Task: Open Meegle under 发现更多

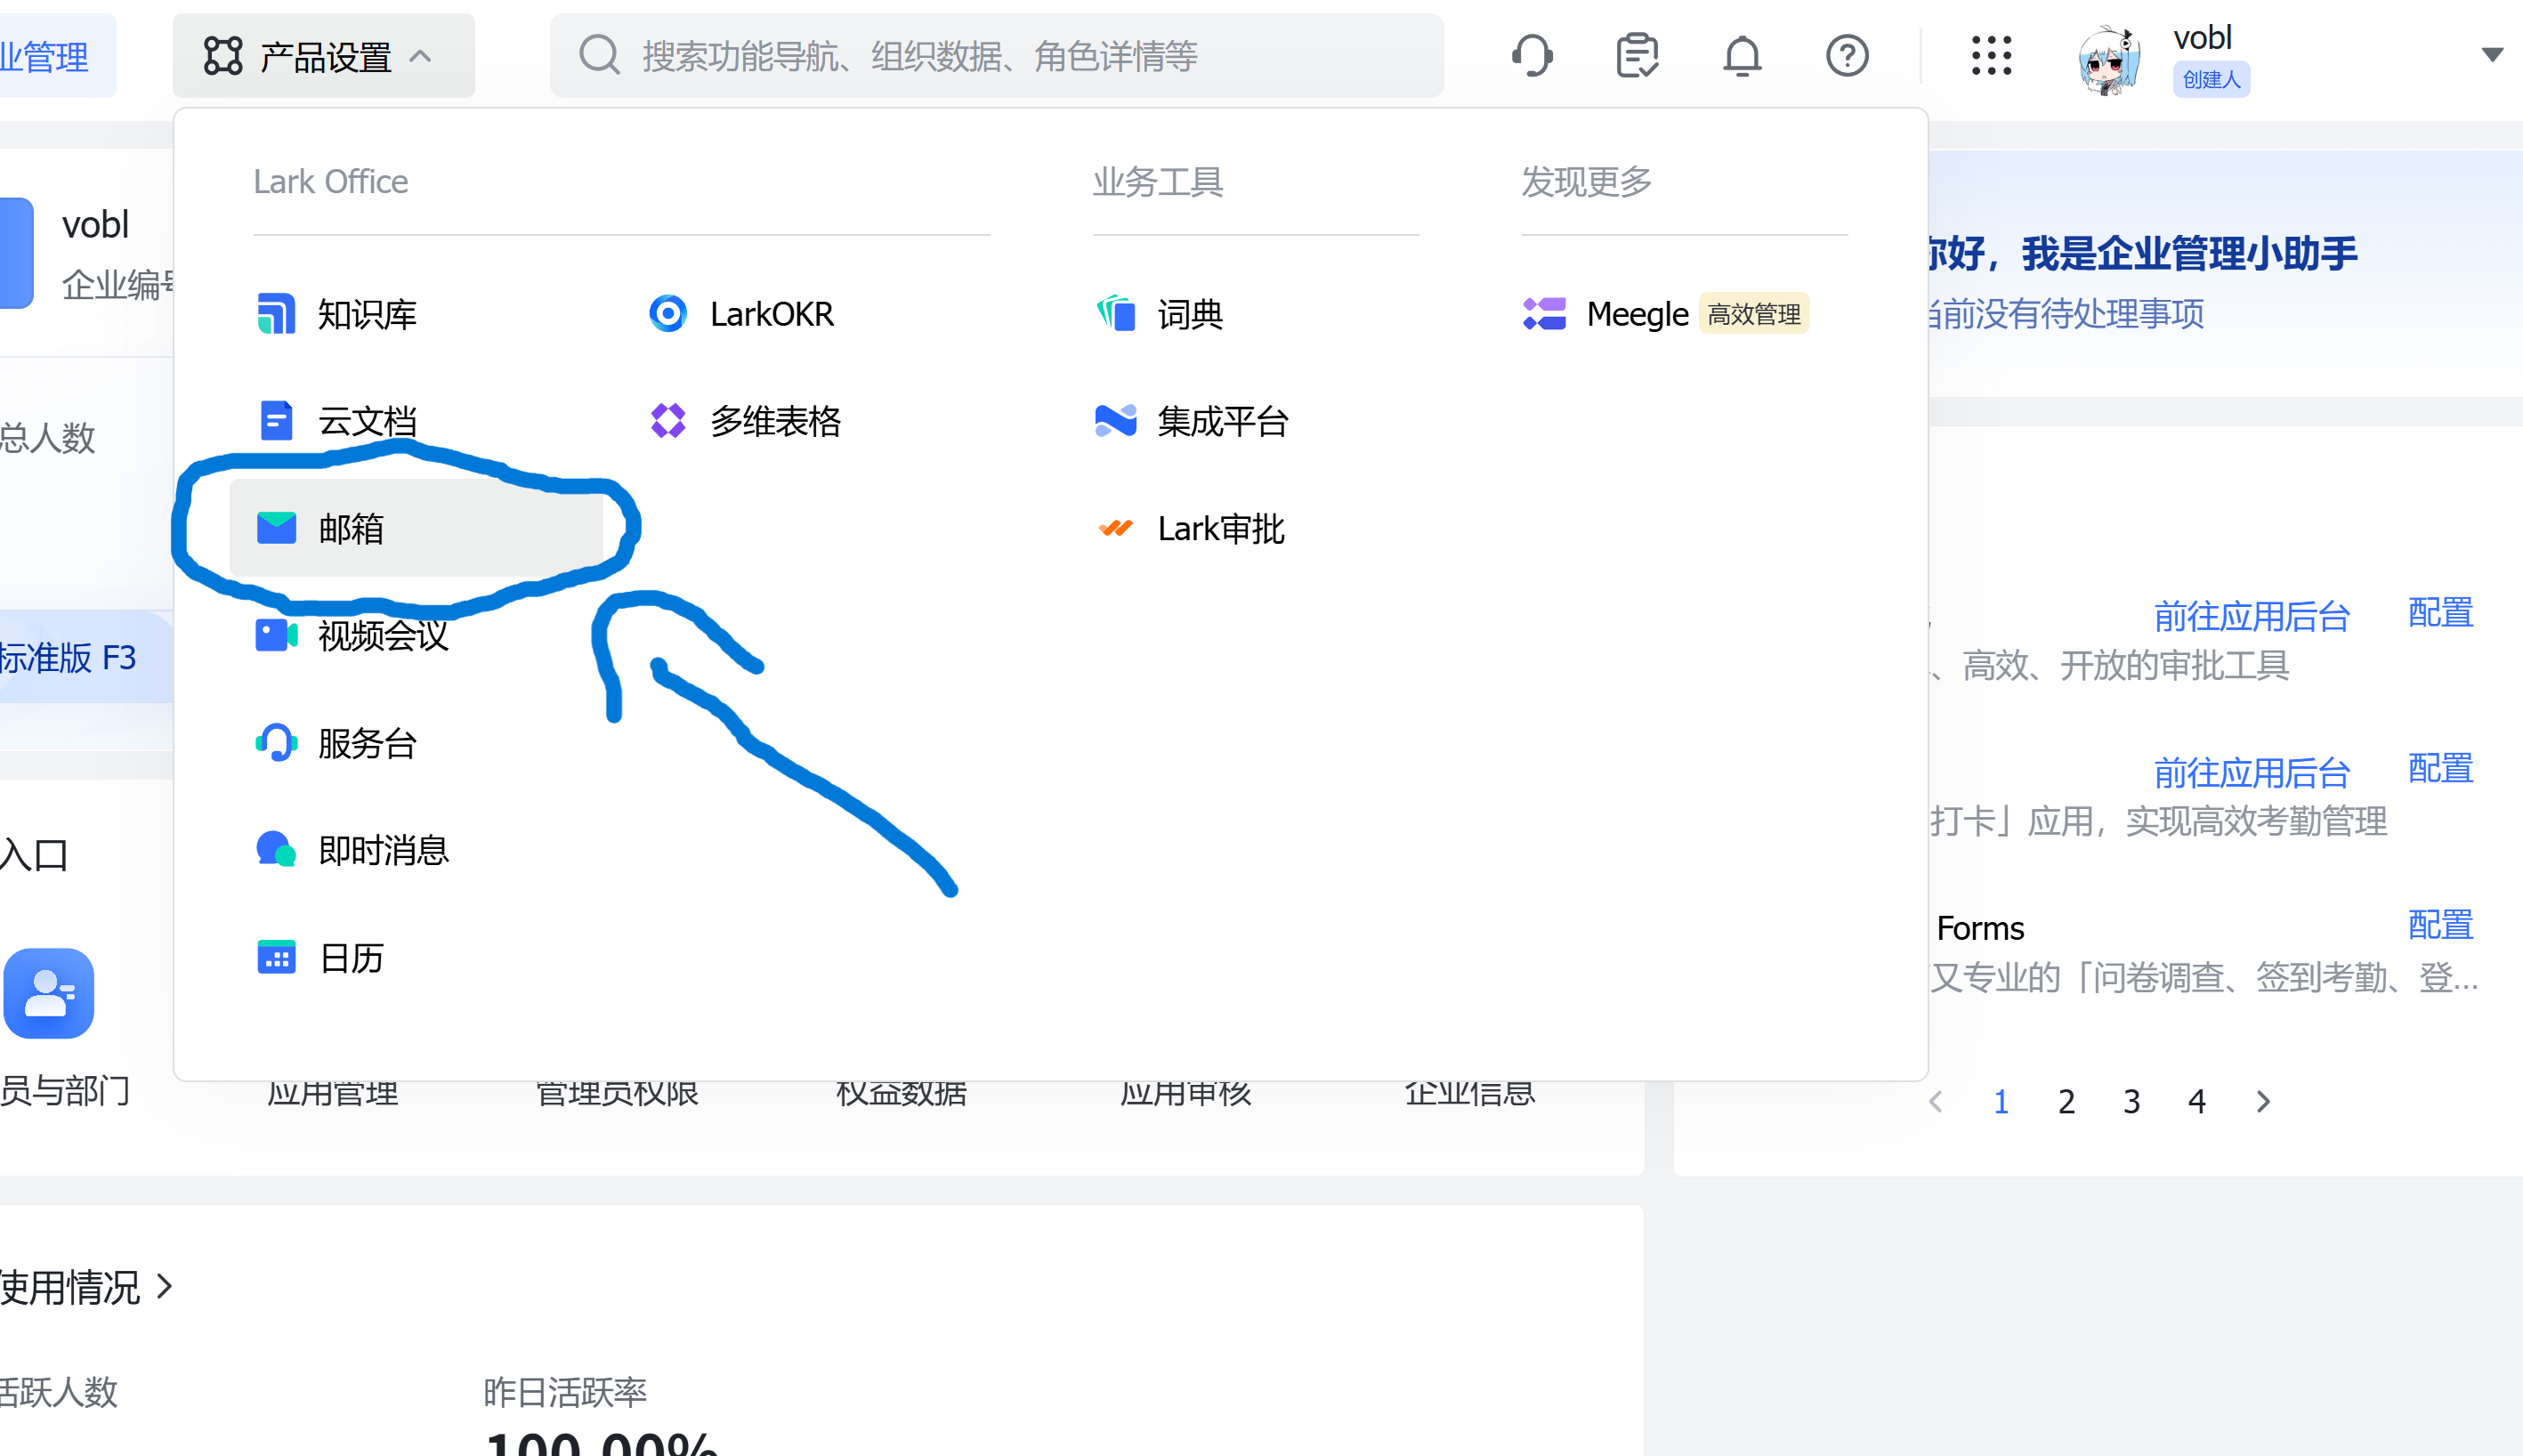Action: click(1636, 313)
